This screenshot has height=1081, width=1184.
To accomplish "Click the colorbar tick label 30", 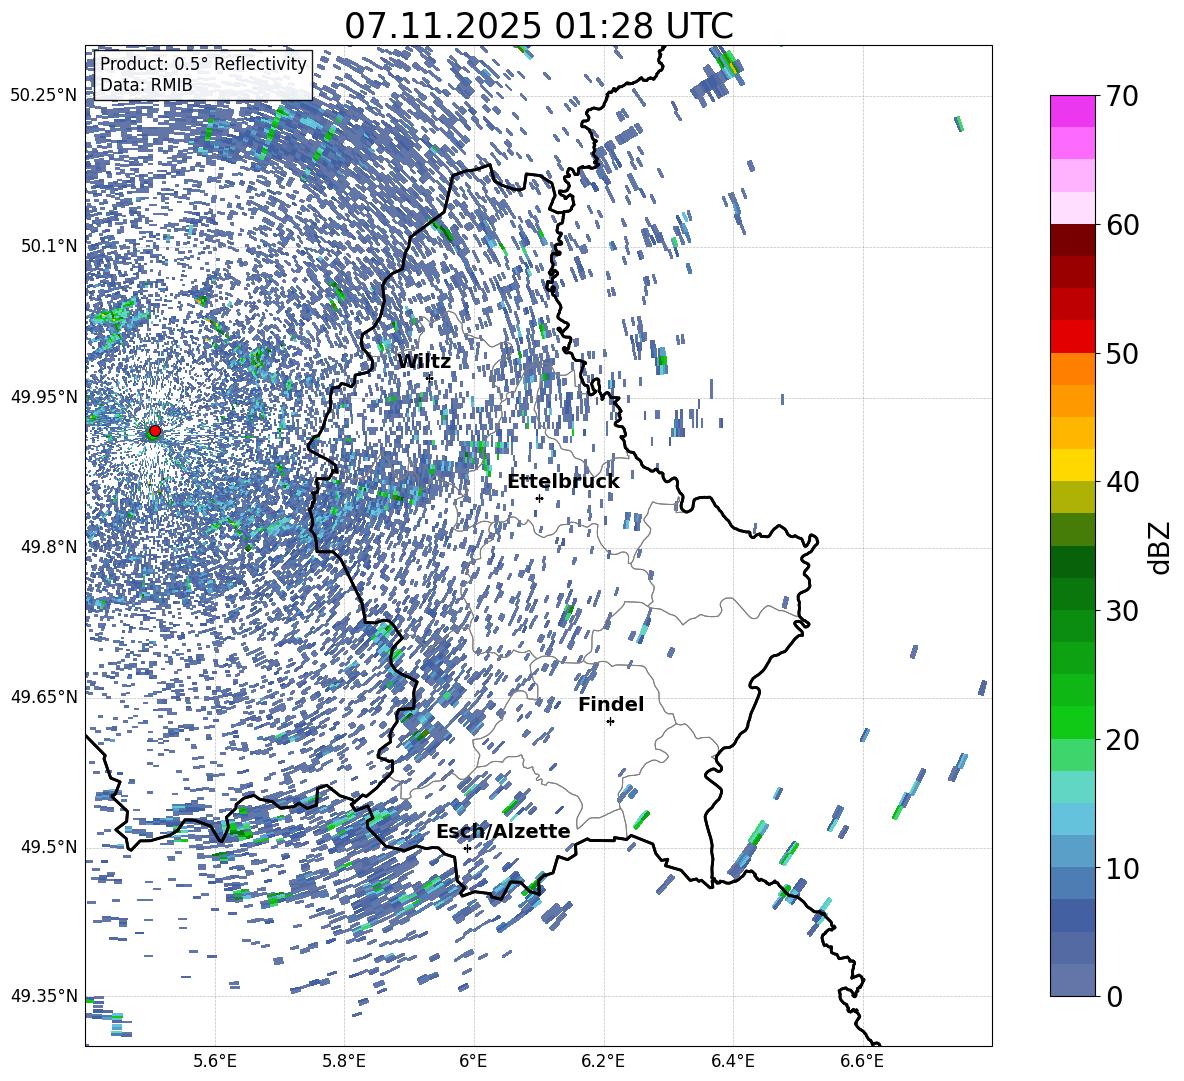I will (x=1122, y=611).
